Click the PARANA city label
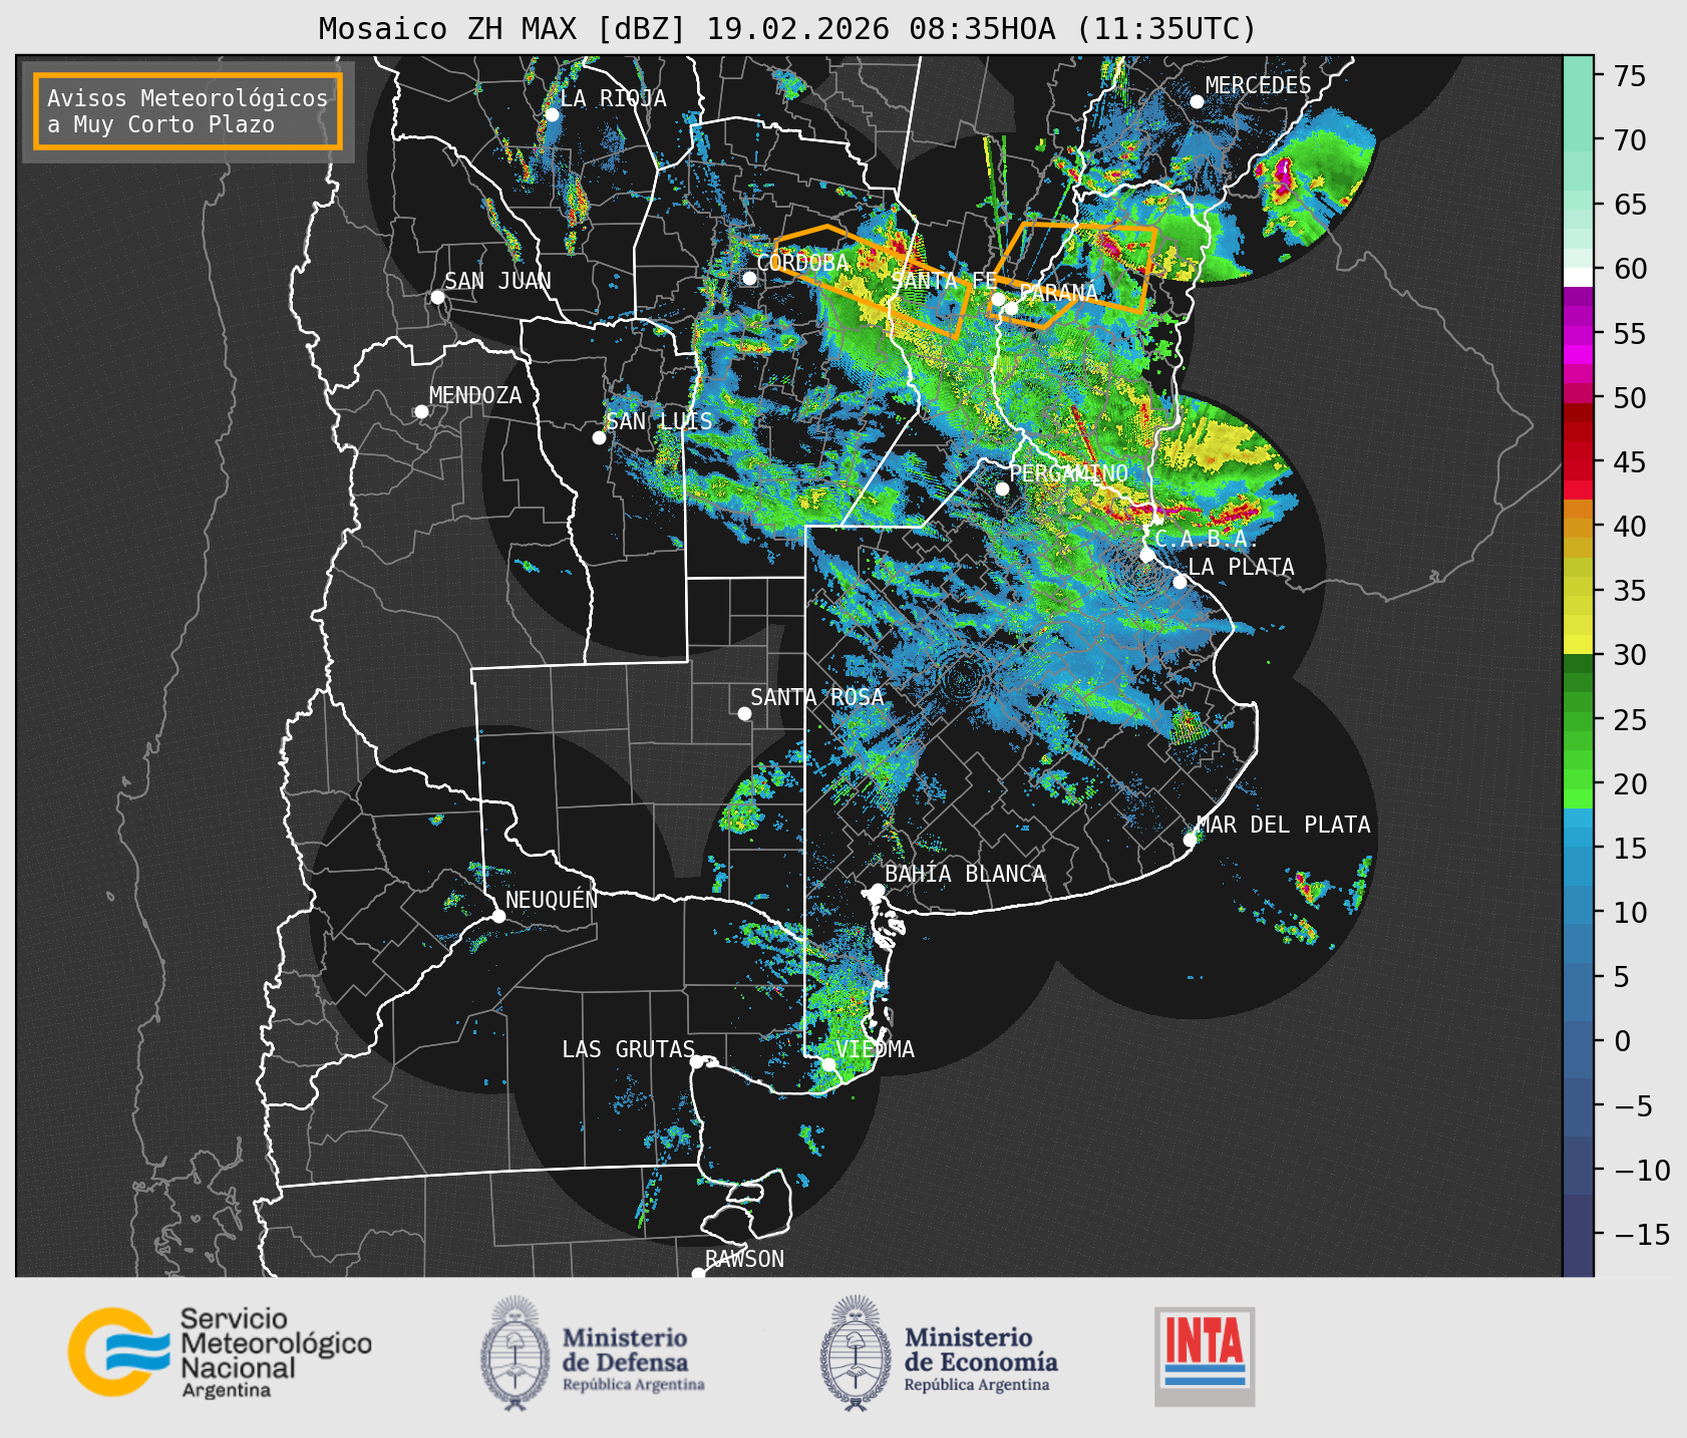 coord(1058,293)
